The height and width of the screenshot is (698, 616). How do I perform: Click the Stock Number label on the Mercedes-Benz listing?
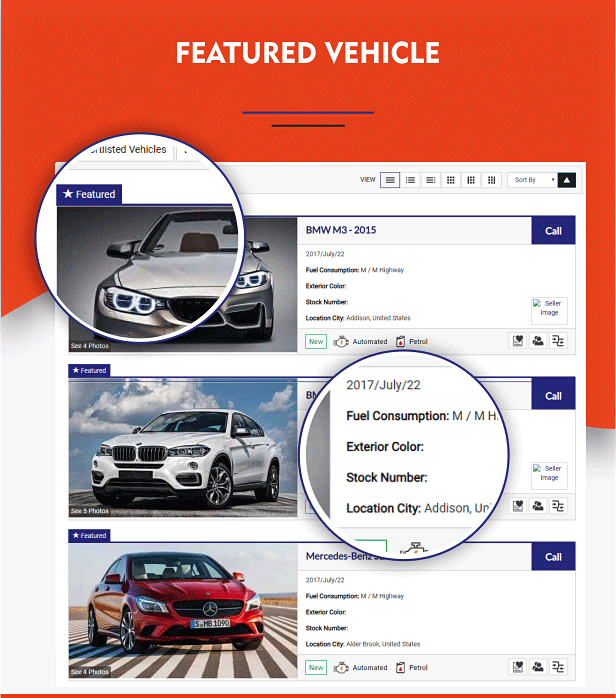(327, 628)
